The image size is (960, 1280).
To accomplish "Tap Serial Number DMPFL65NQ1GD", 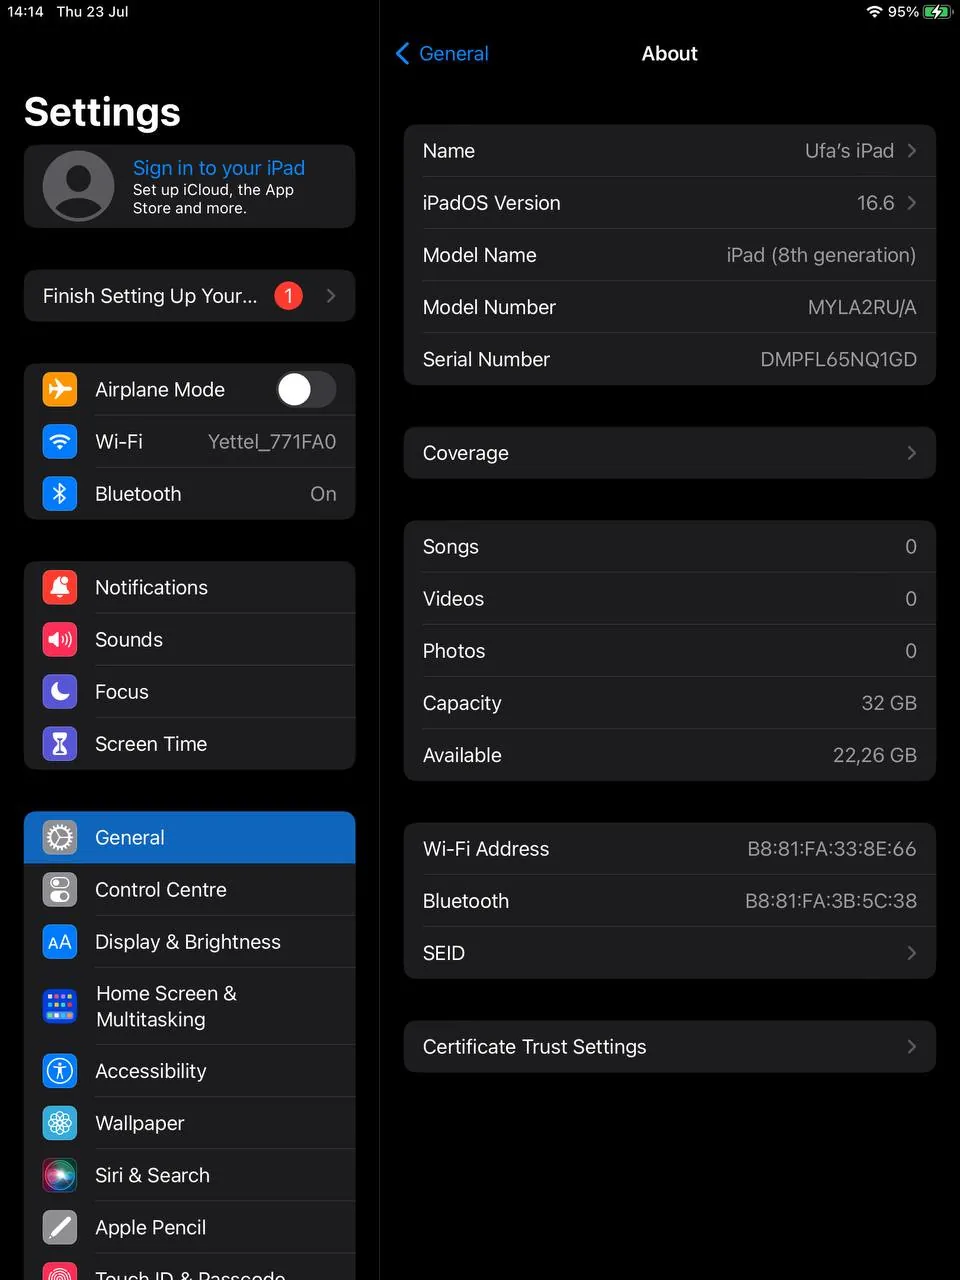I will [838, 359].
